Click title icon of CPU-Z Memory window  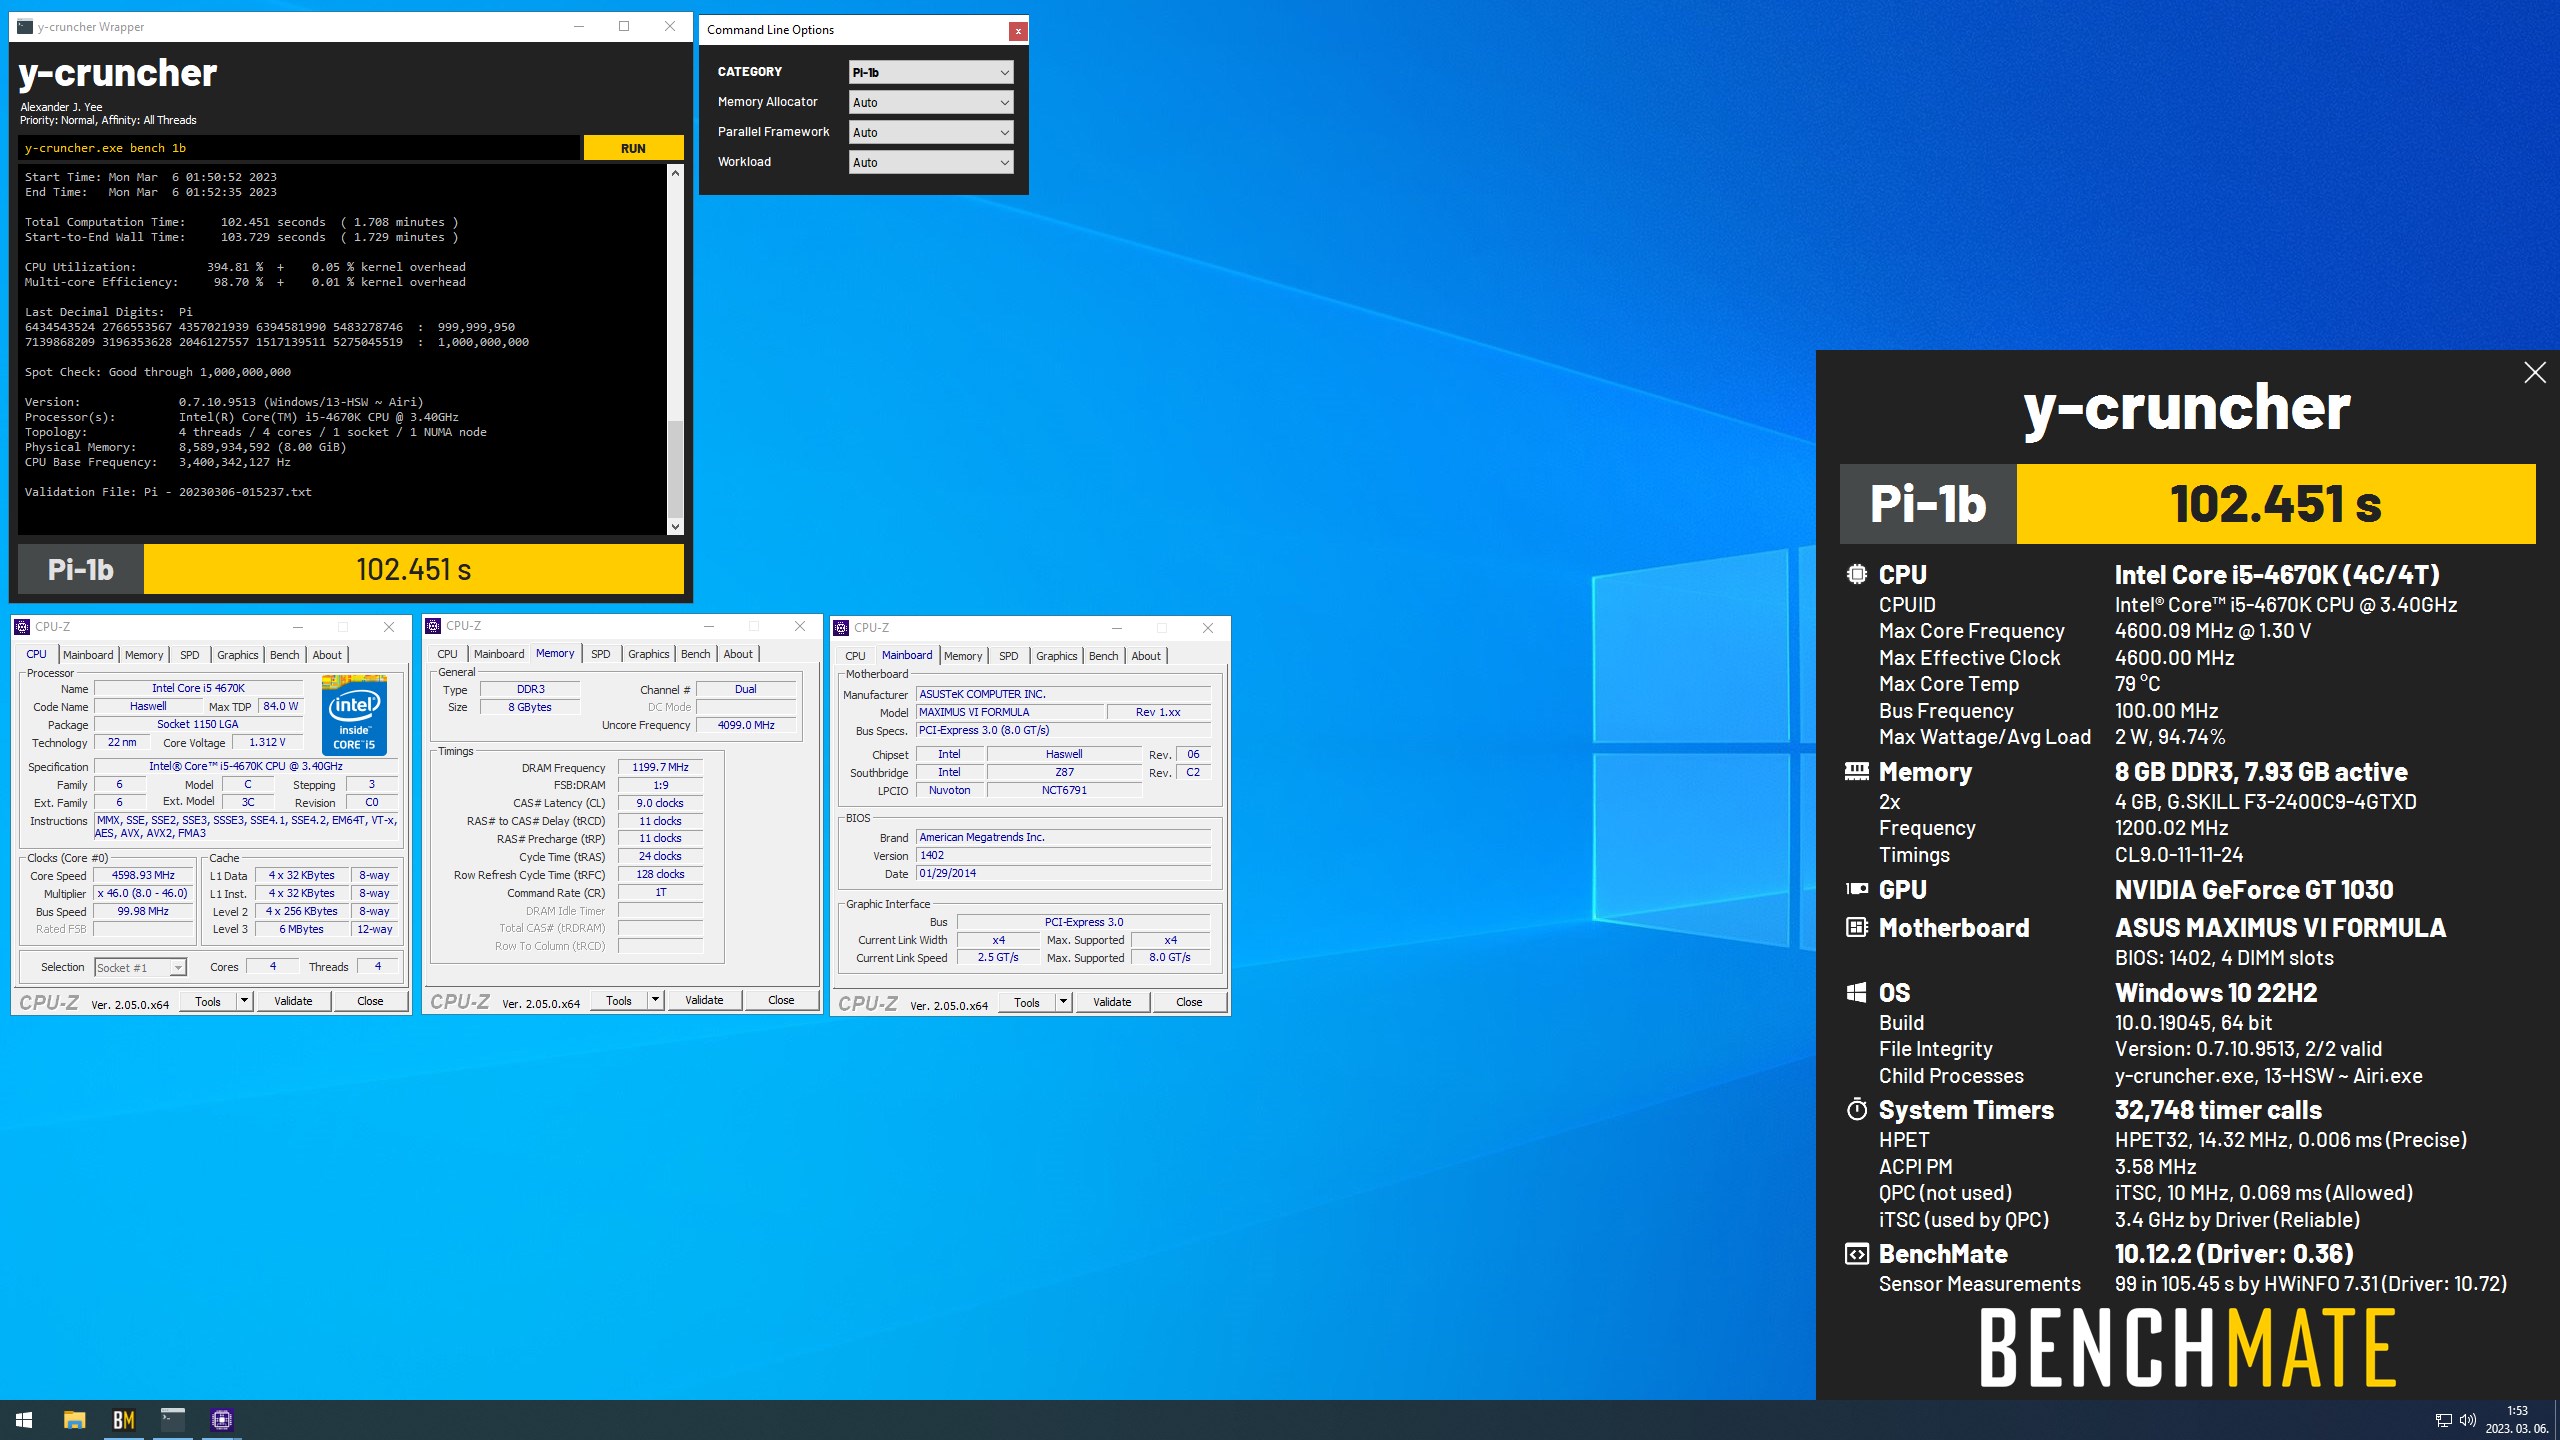(433, 626)
